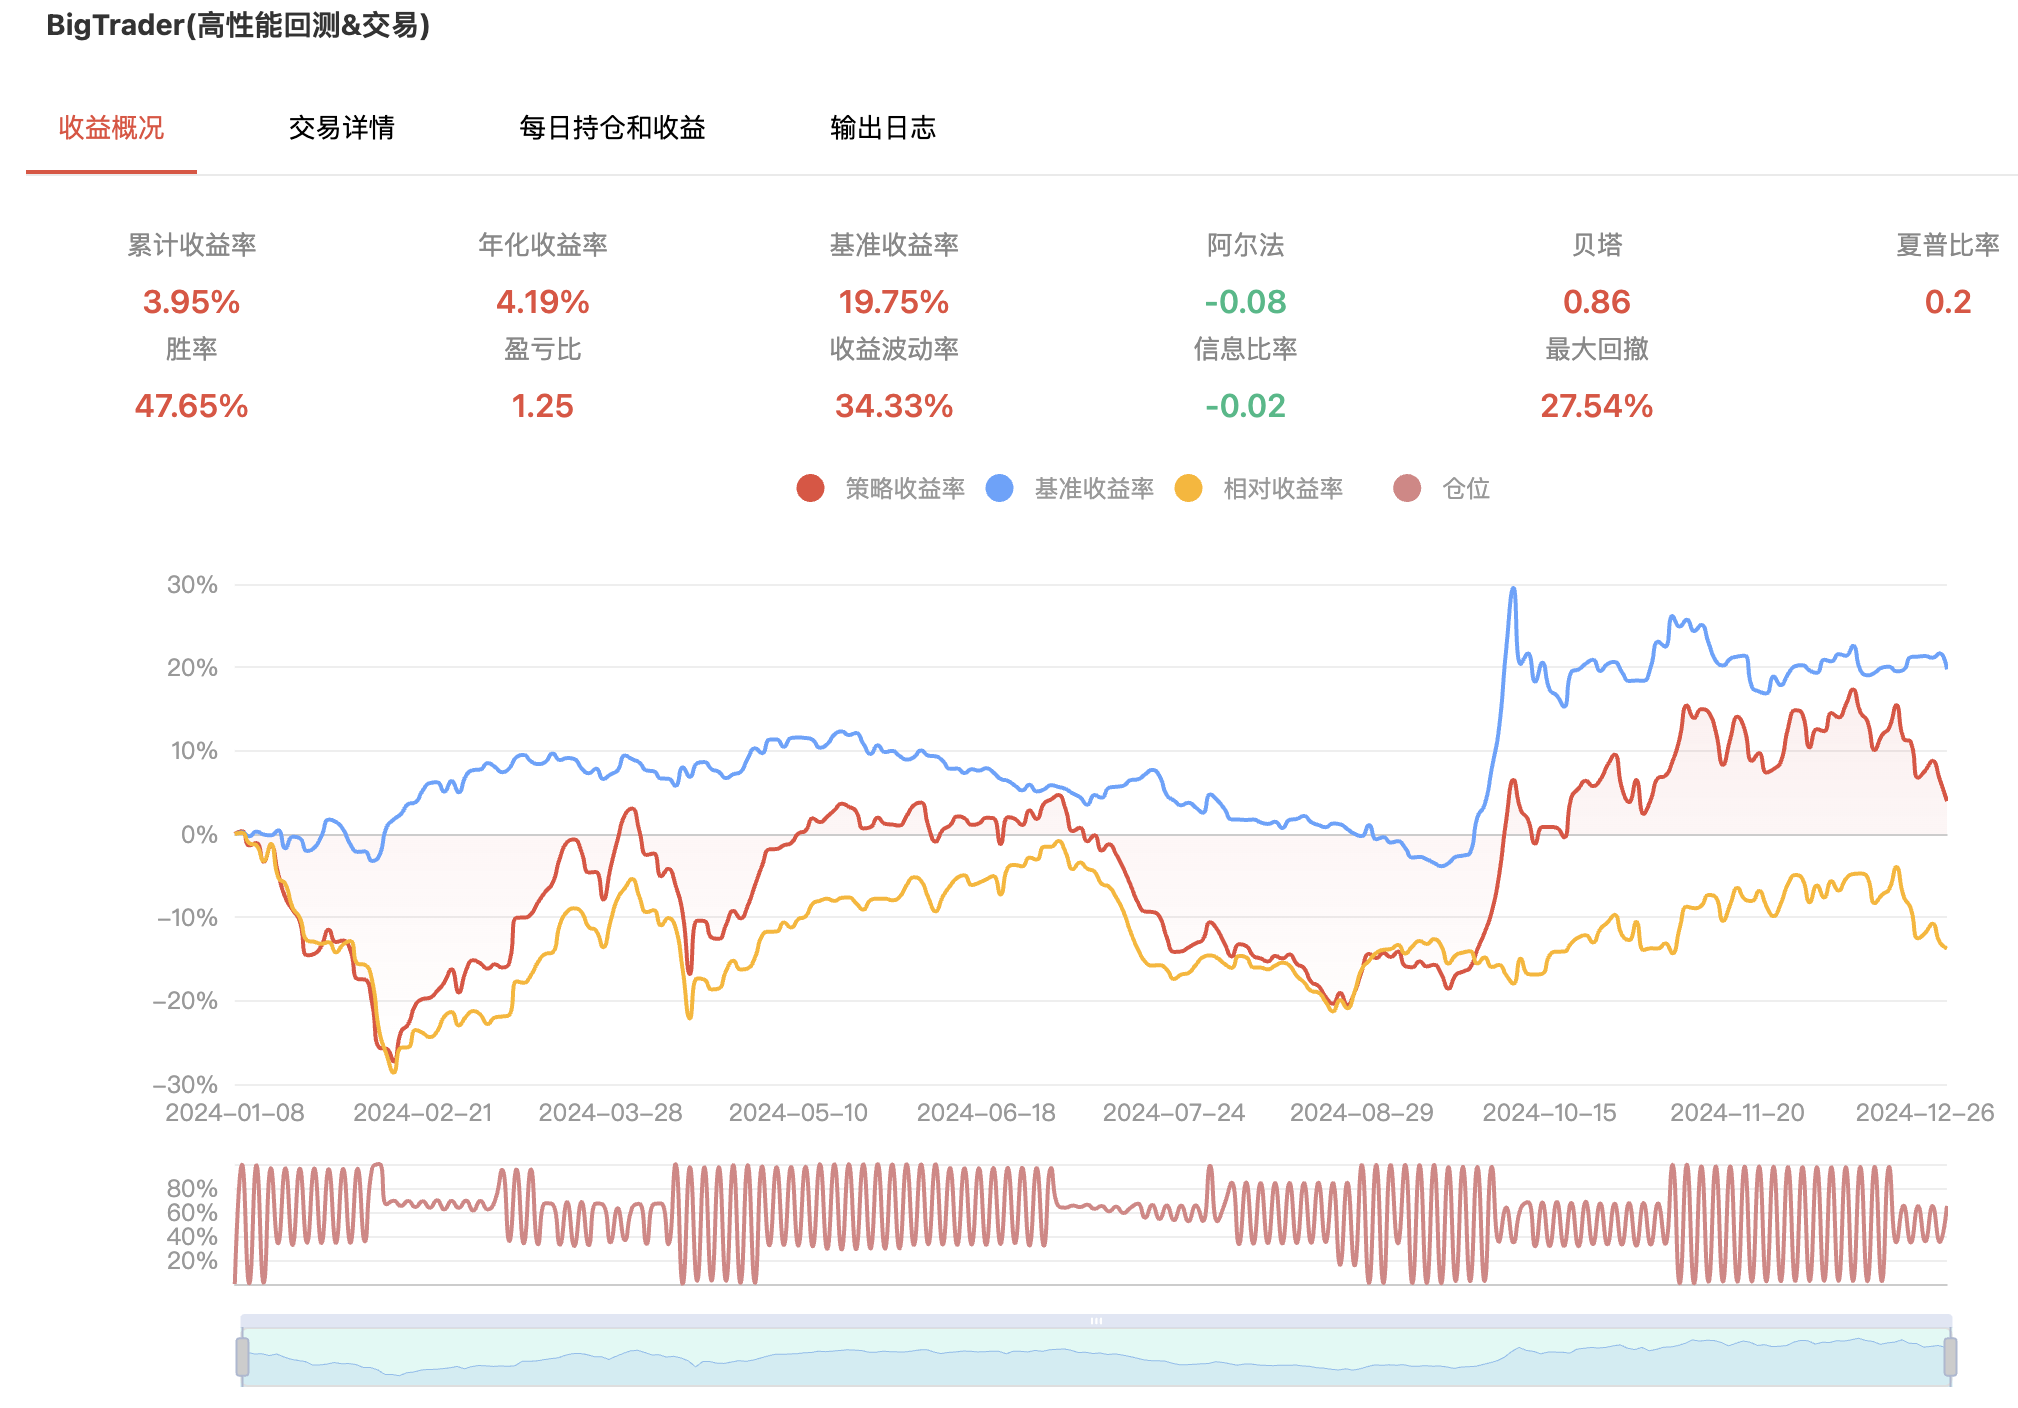Click the 相对收益率 legend label
This screenshot has width=2018, height=1408.
tap(1283, 488)
